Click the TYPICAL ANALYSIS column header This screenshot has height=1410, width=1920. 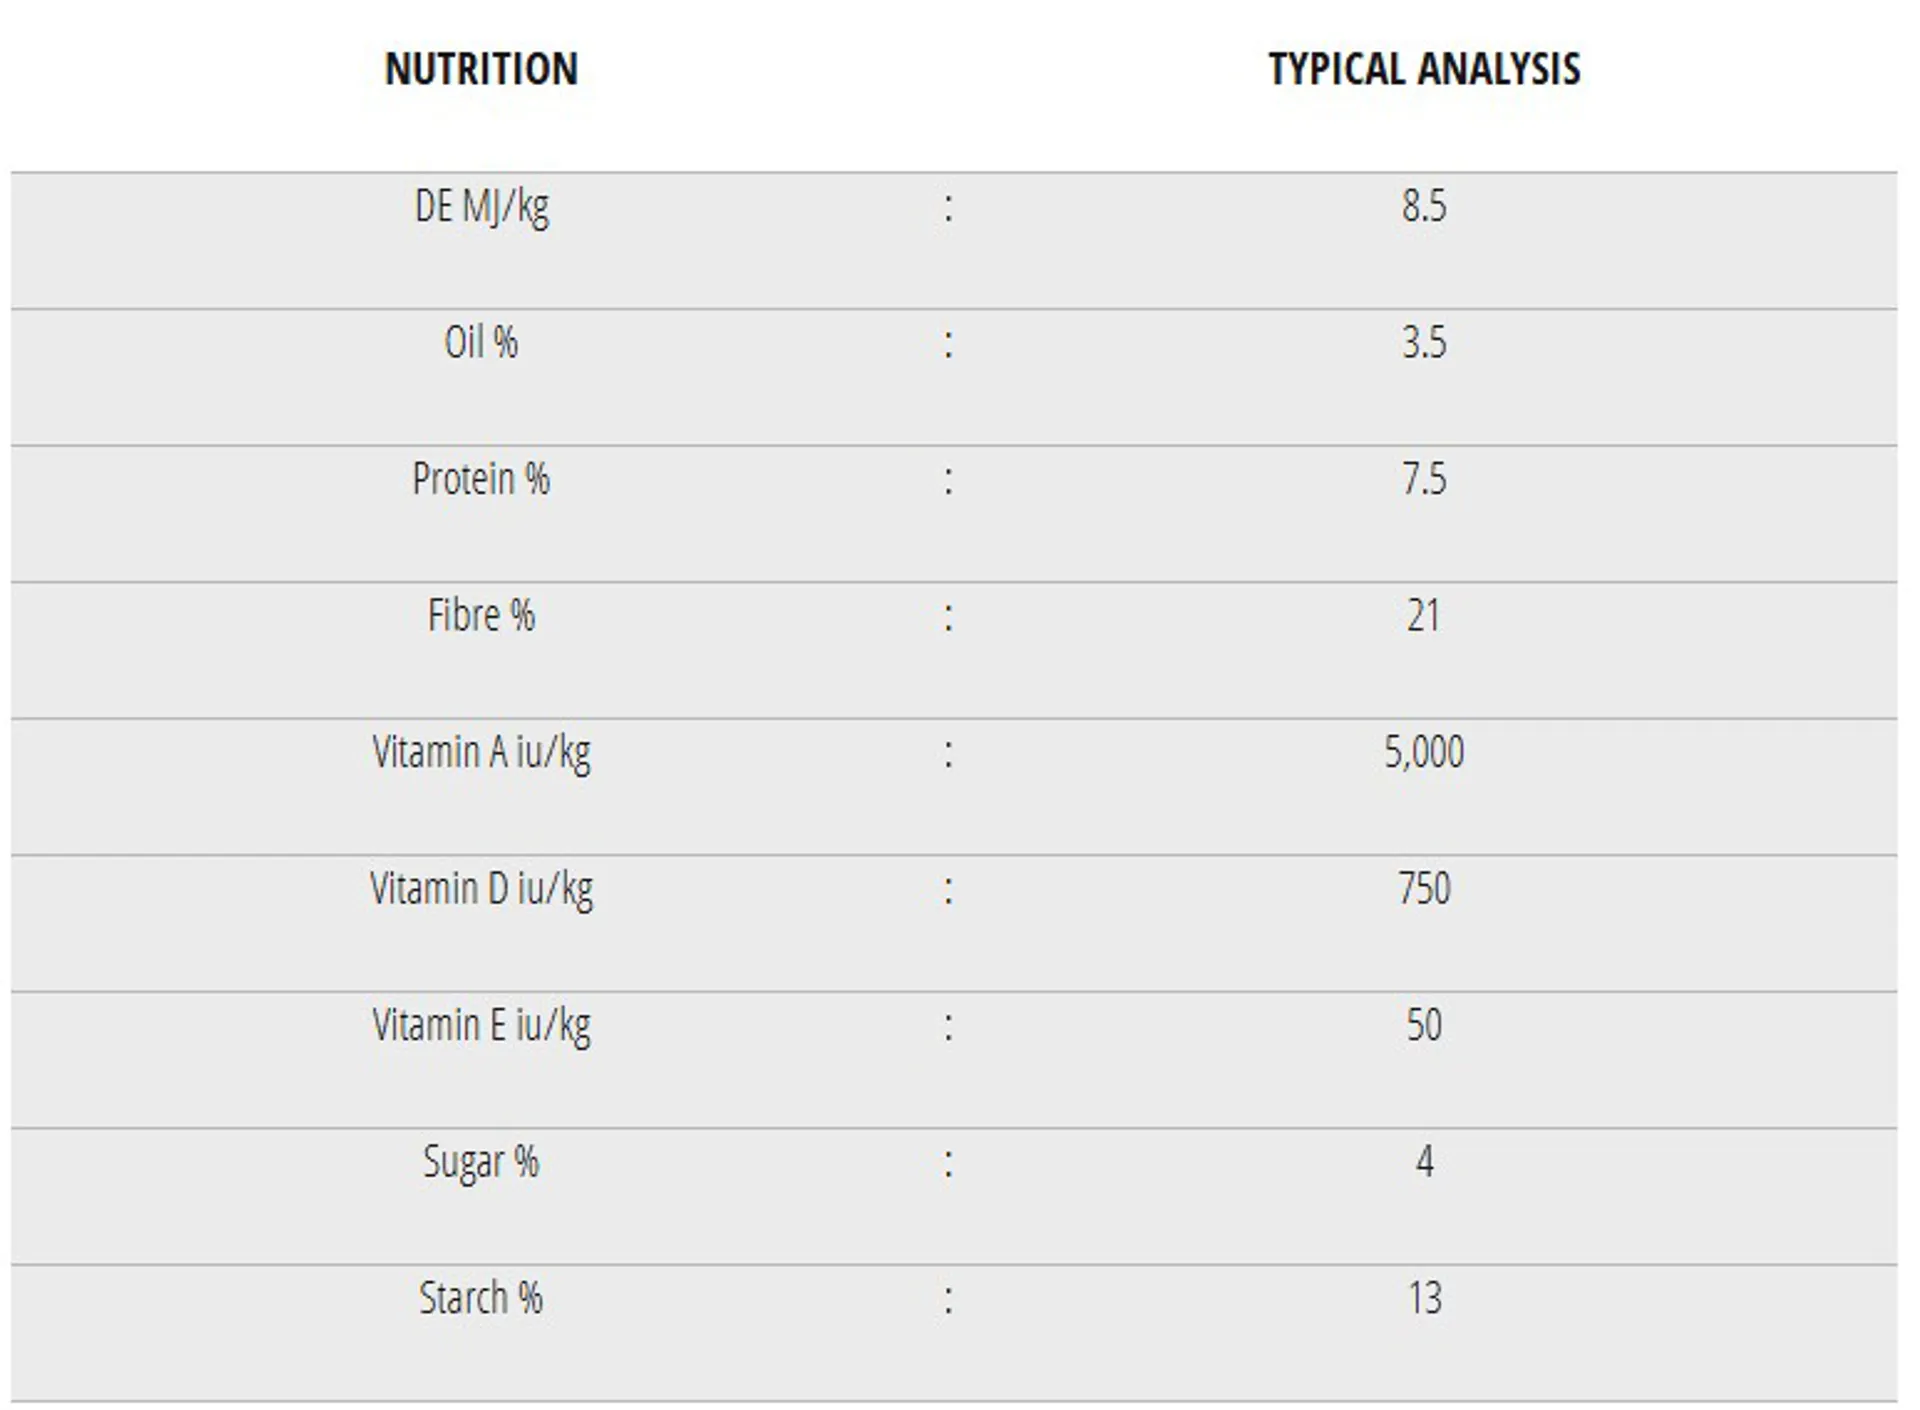1424,69
